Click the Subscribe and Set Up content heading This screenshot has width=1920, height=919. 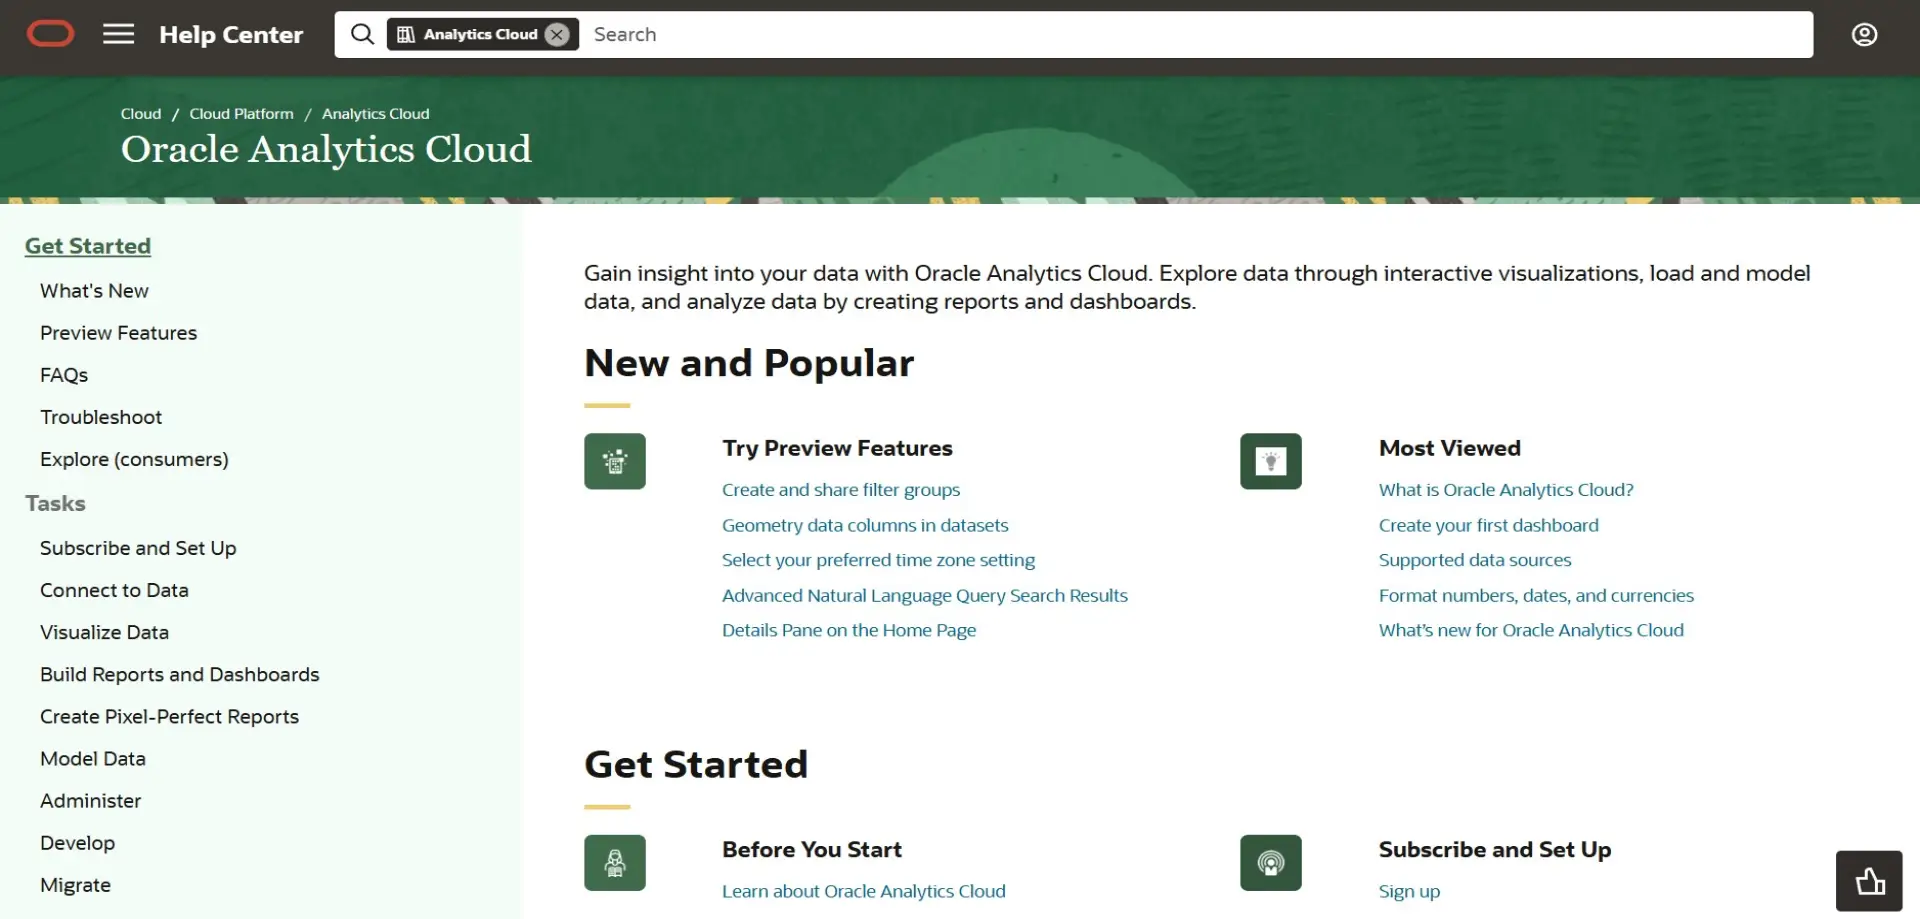pyautogui.click(x=1494, y=849)
